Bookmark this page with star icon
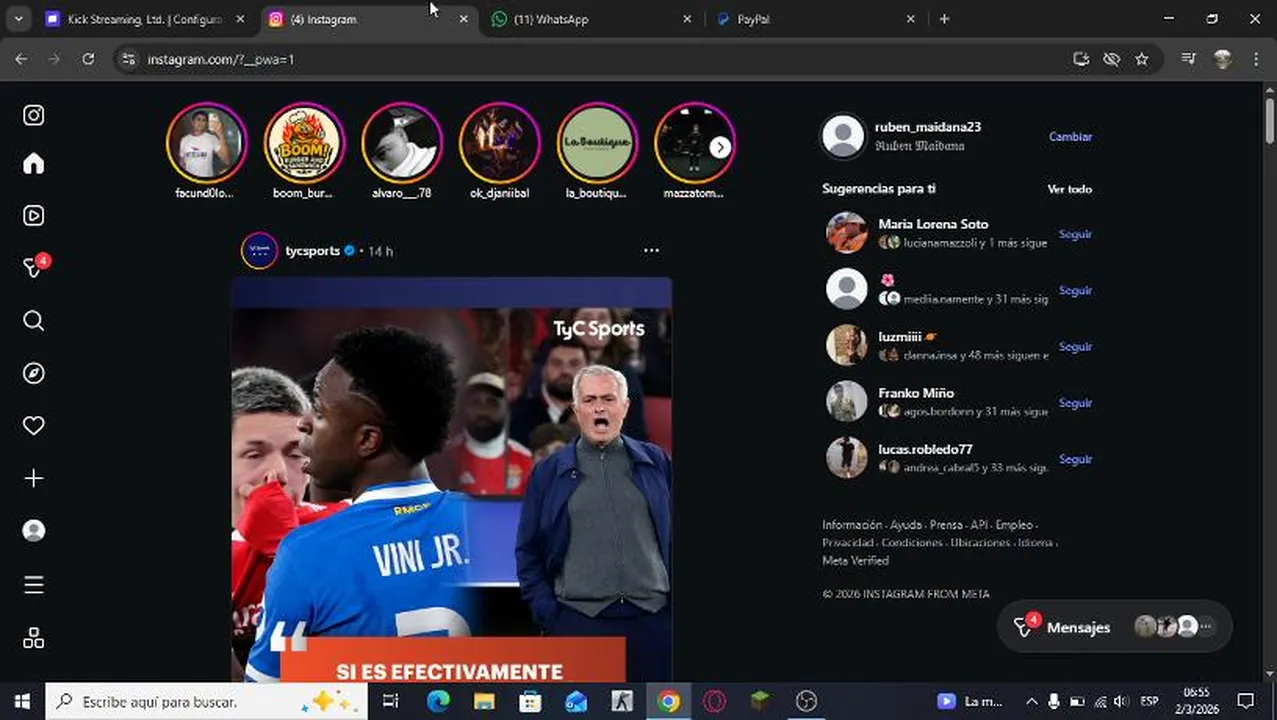Image resolution: width=1277 pixels, height=720 pixels. [x=1141, y=59]
